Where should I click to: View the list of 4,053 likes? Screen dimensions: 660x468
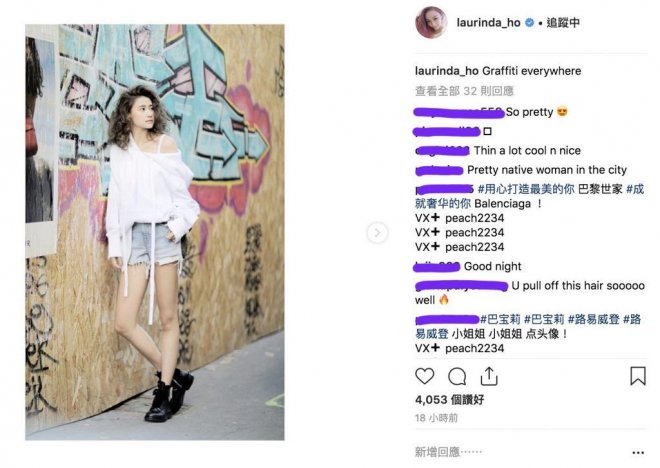pyautogui.click(x=450, y=400)
